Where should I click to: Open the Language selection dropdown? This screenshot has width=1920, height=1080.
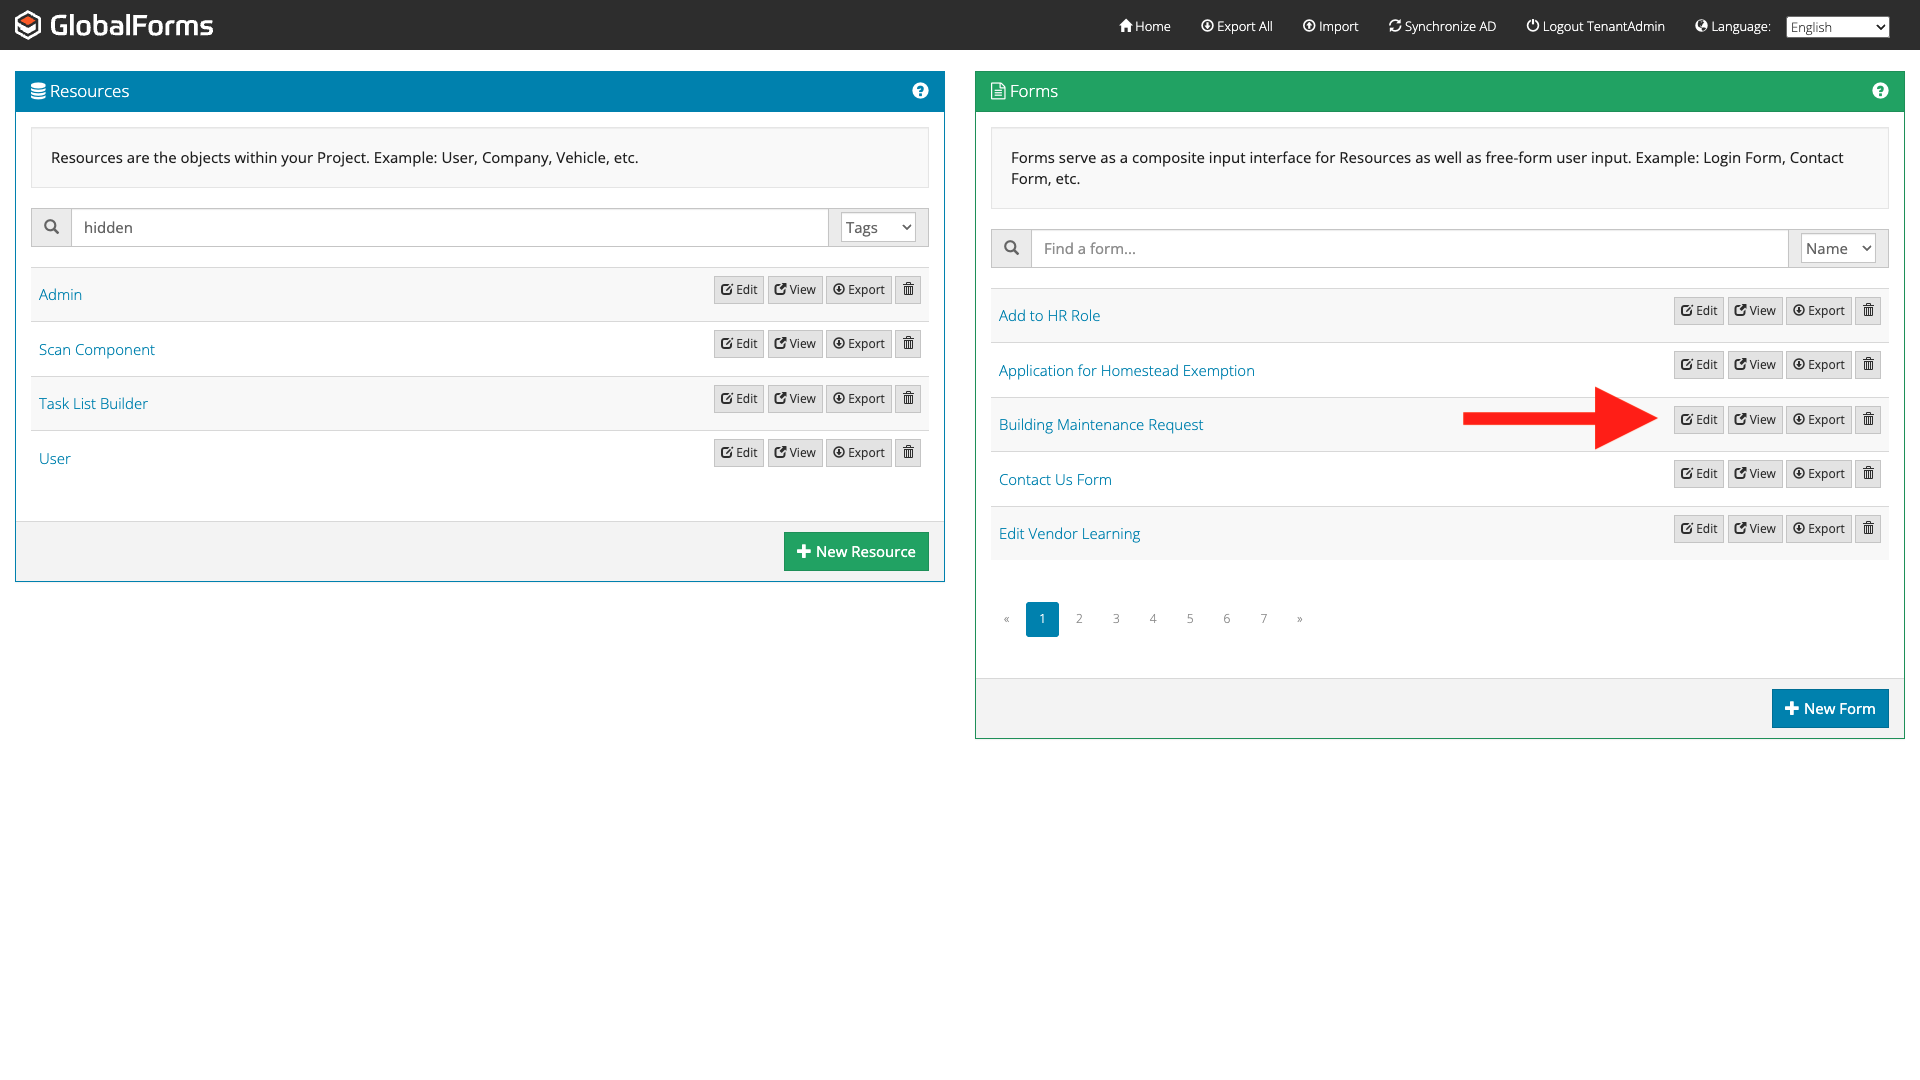coord(1837,27)
